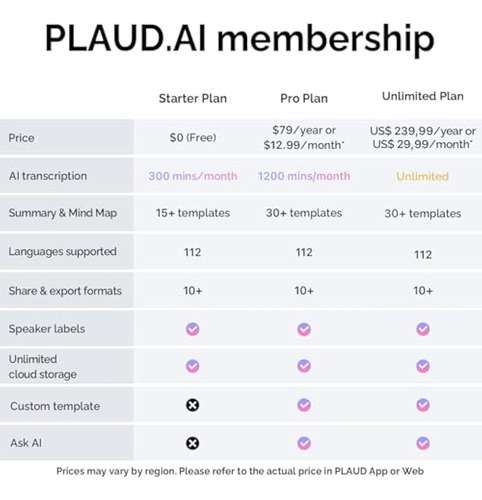Click the Pro Plan Custom template checkmark

point(304,405)
